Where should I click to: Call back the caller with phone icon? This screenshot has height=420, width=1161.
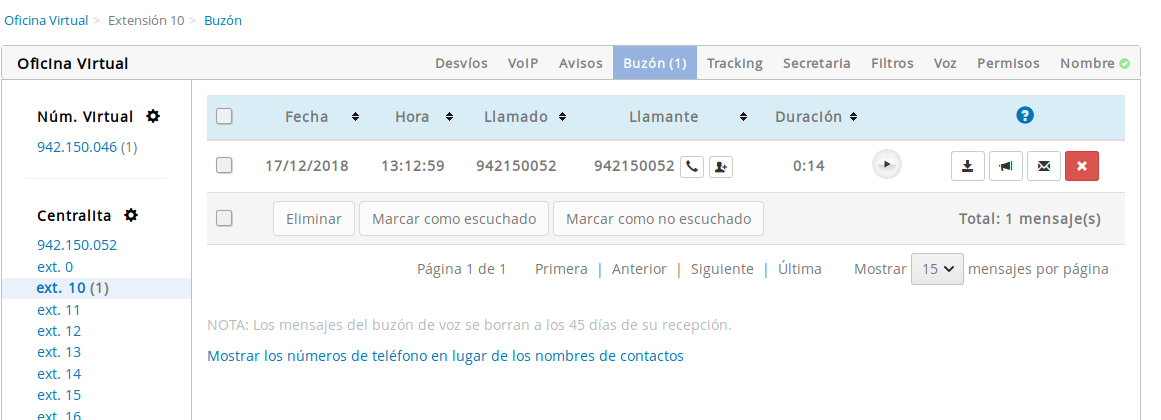691,166
